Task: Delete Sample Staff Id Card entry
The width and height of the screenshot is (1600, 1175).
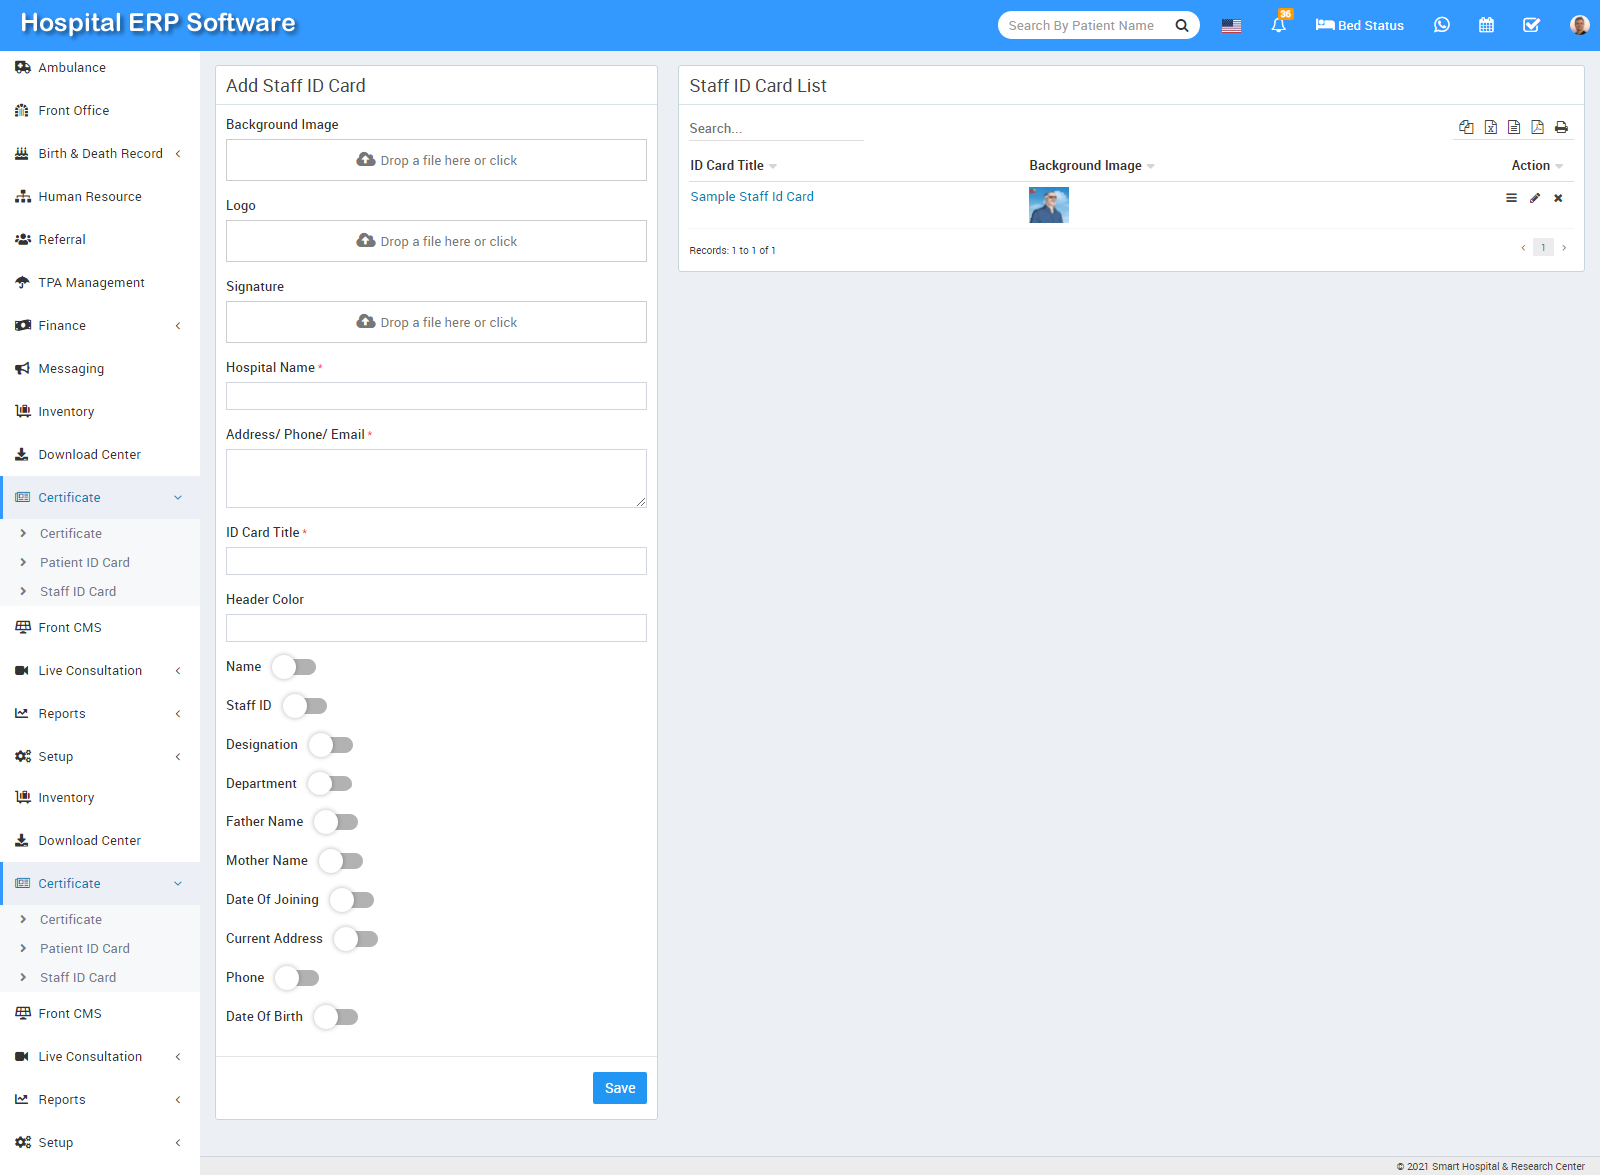Action: (x=1558, y=198)
